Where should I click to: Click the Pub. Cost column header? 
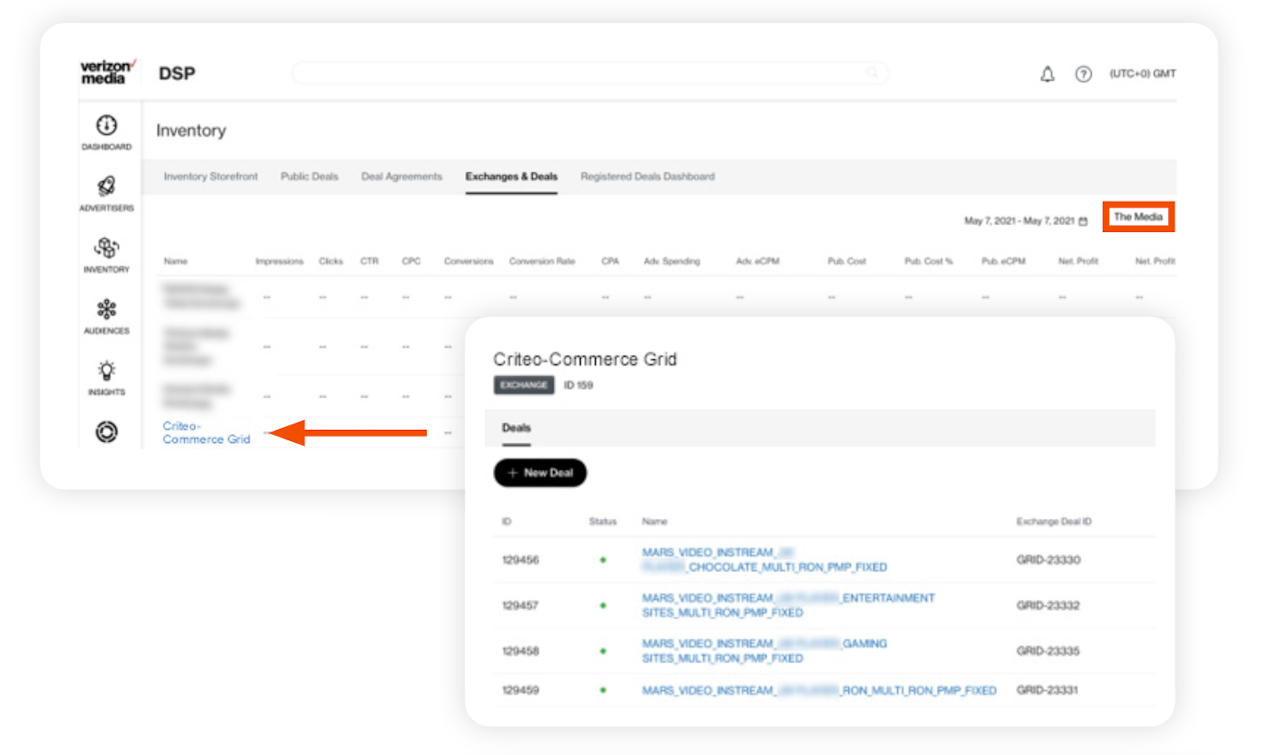click(847, 261)
